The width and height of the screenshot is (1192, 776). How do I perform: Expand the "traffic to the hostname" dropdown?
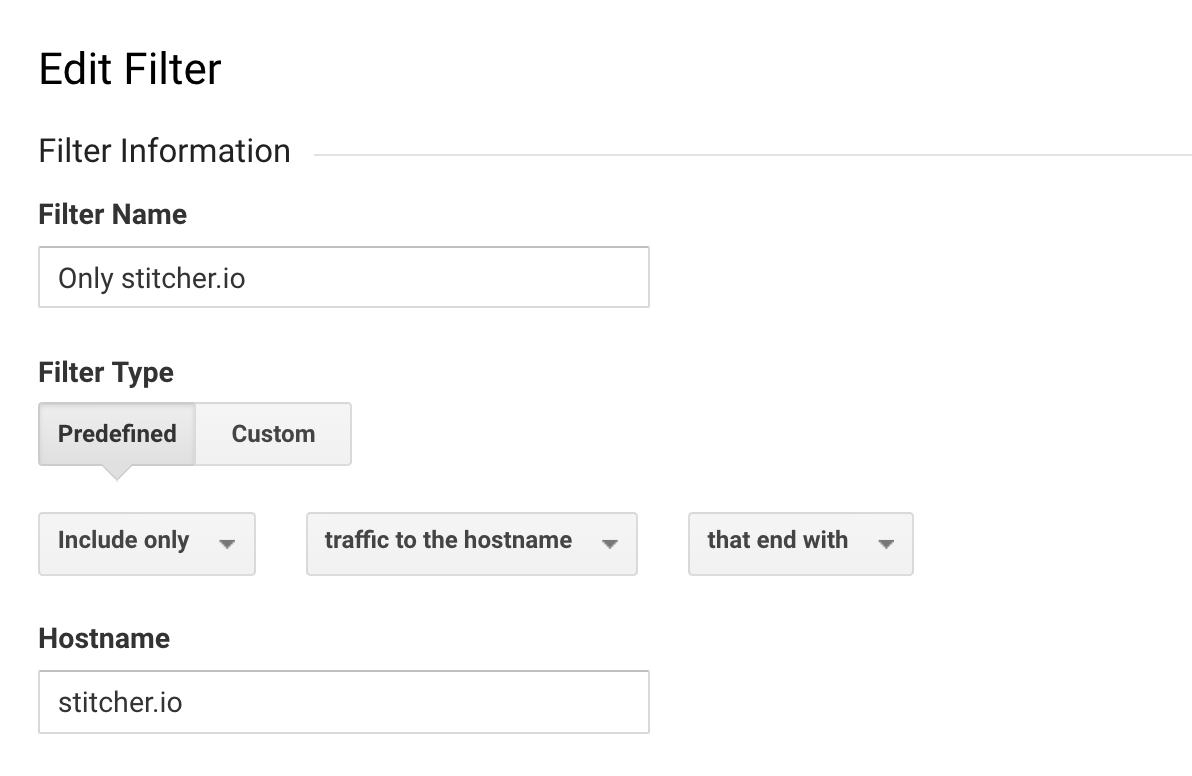(x=471, y=543)
